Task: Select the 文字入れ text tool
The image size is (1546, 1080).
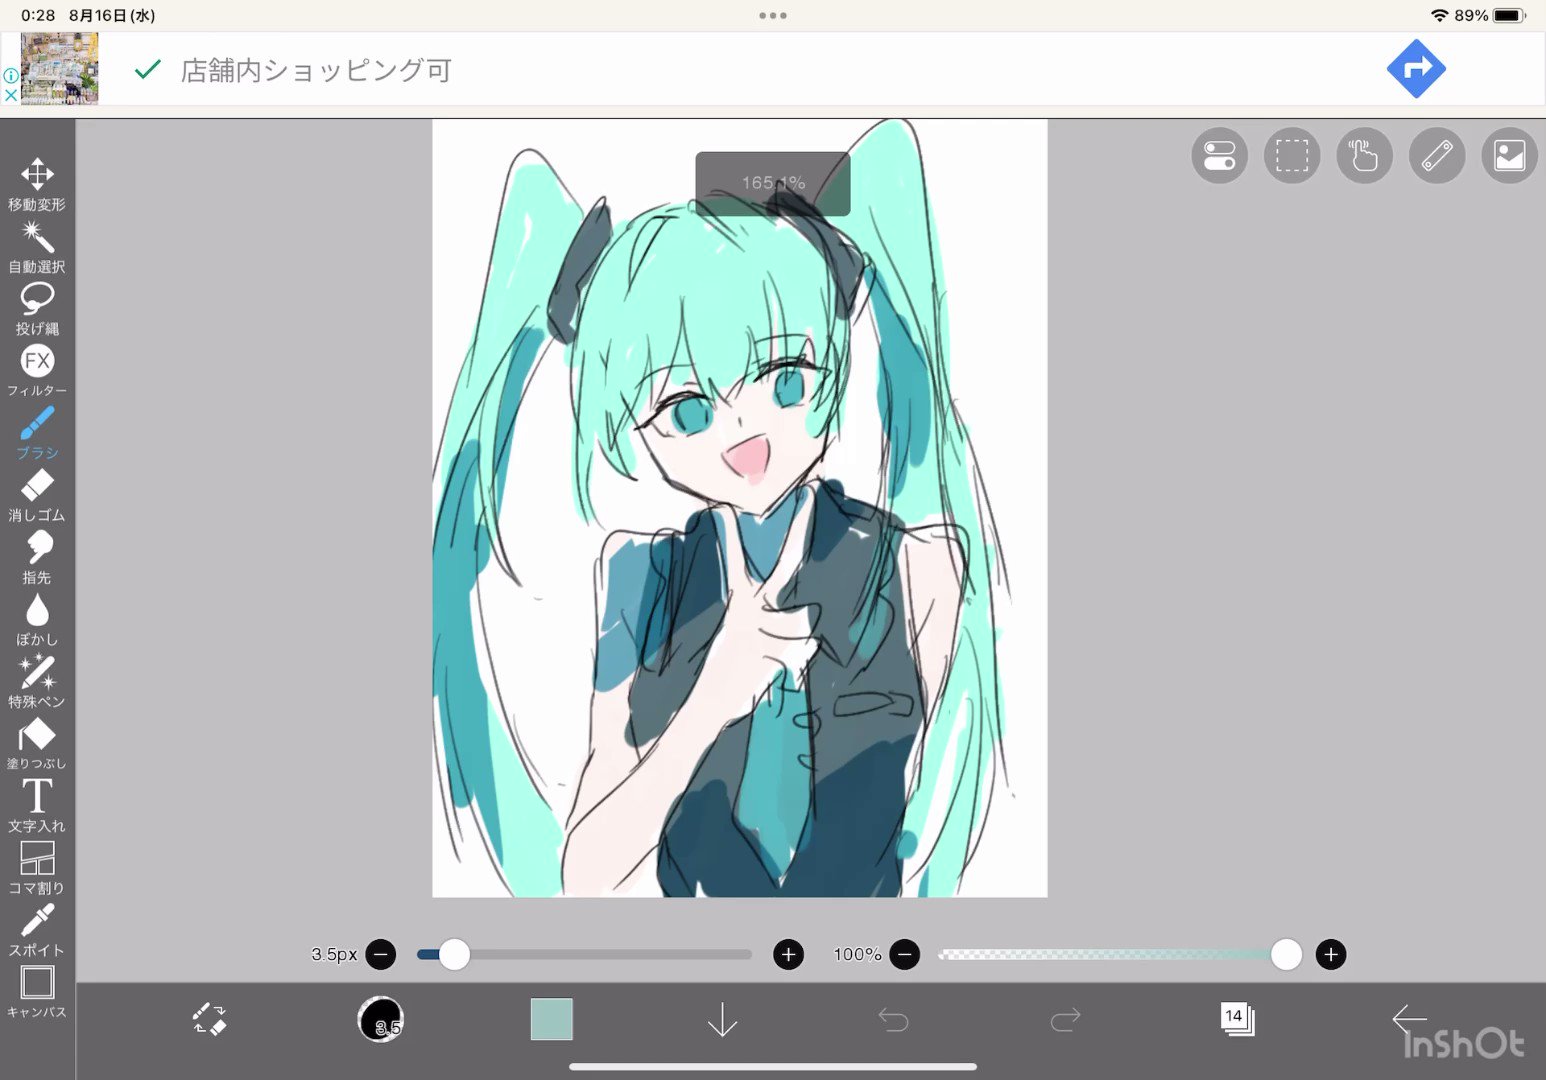Action: click(37, 805)
